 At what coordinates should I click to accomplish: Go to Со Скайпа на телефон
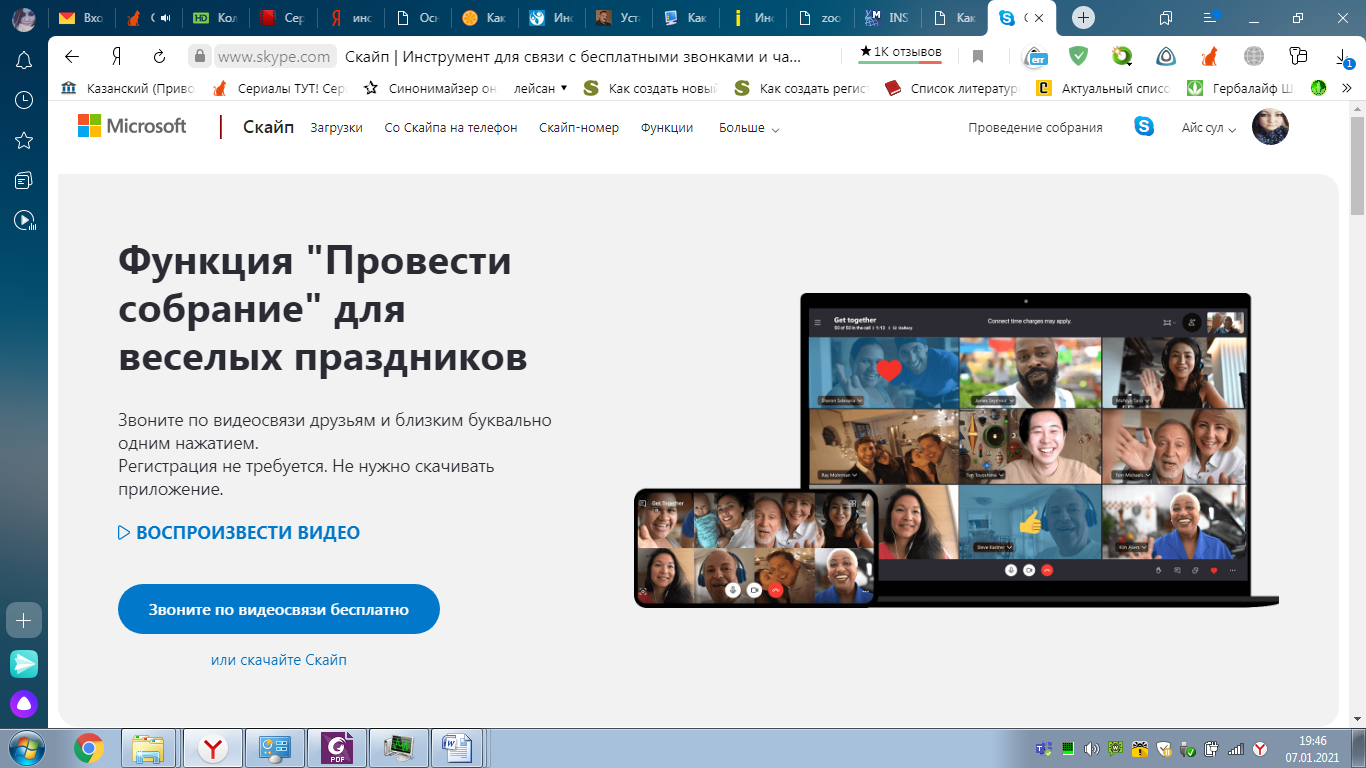point(451,128)
